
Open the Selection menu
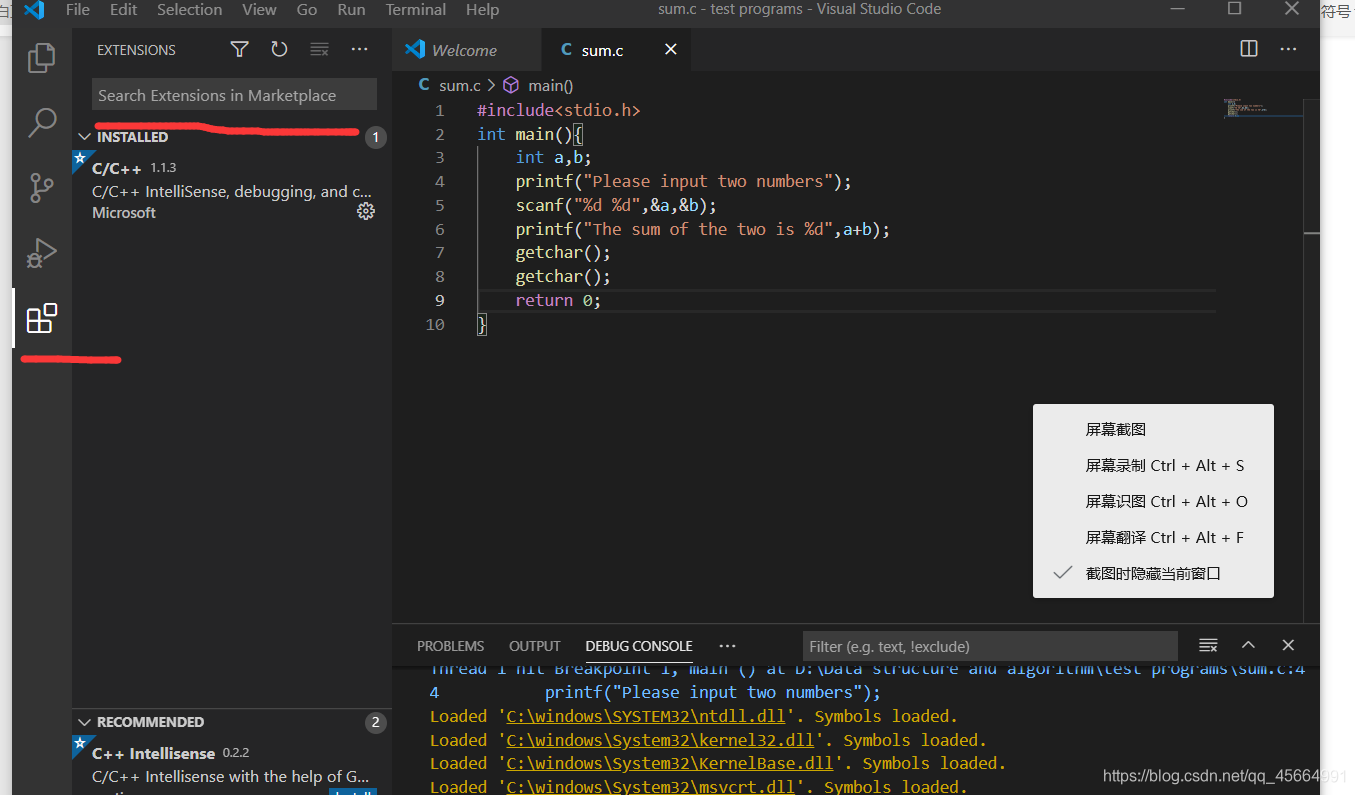click(x=190, y=10)
